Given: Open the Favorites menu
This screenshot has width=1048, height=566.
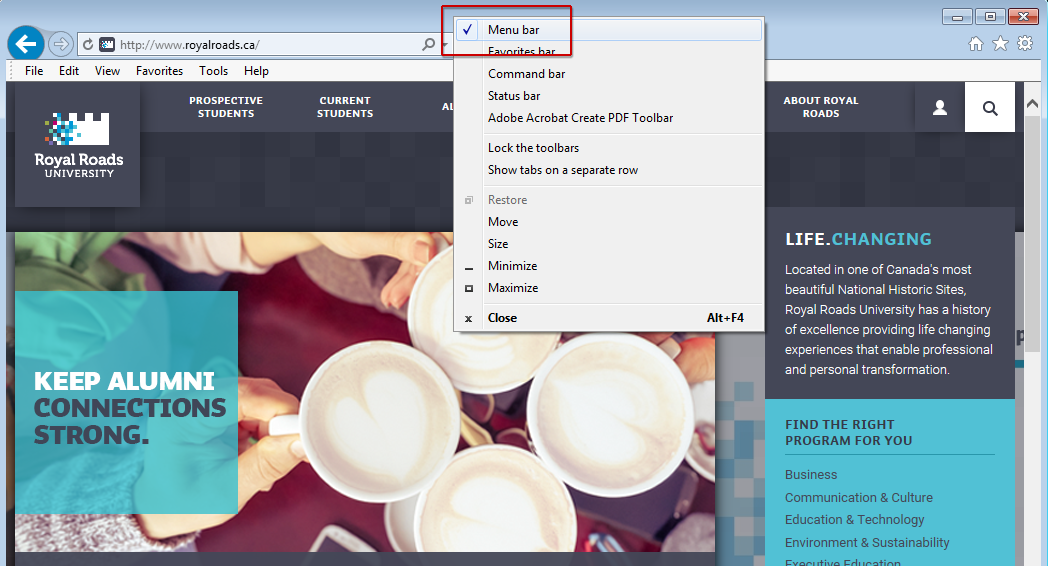Looking at the screenshot, I should (159, 71).
